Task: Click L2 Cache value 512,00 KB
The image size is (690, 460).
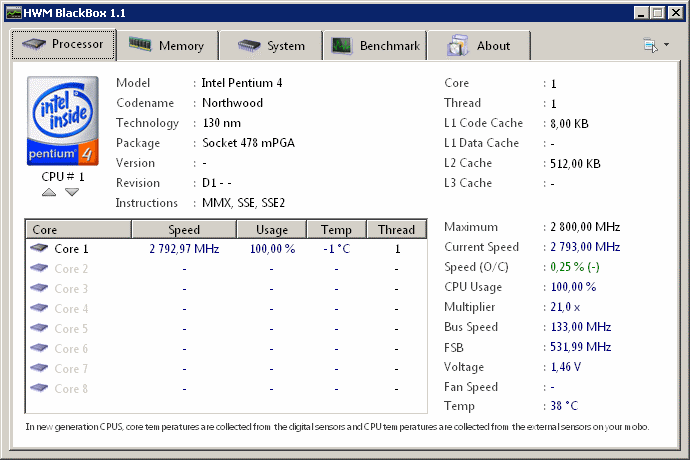Action: pyautogui.click(x=575, y=164)
